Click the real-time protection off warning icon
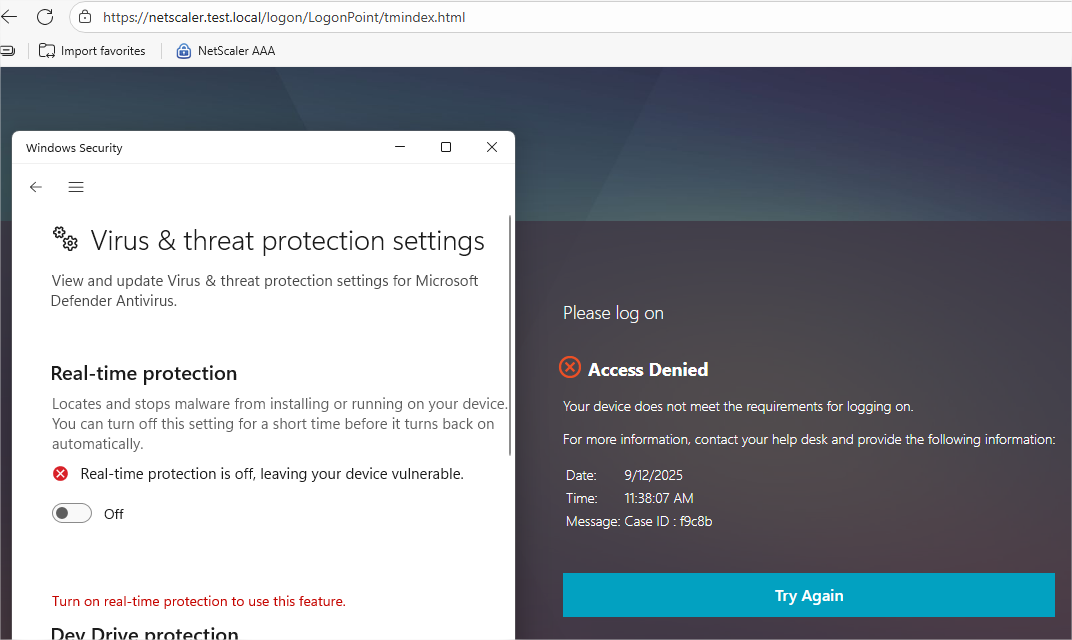The height and width of the screenshot is (640, 1072). point(61,473)
